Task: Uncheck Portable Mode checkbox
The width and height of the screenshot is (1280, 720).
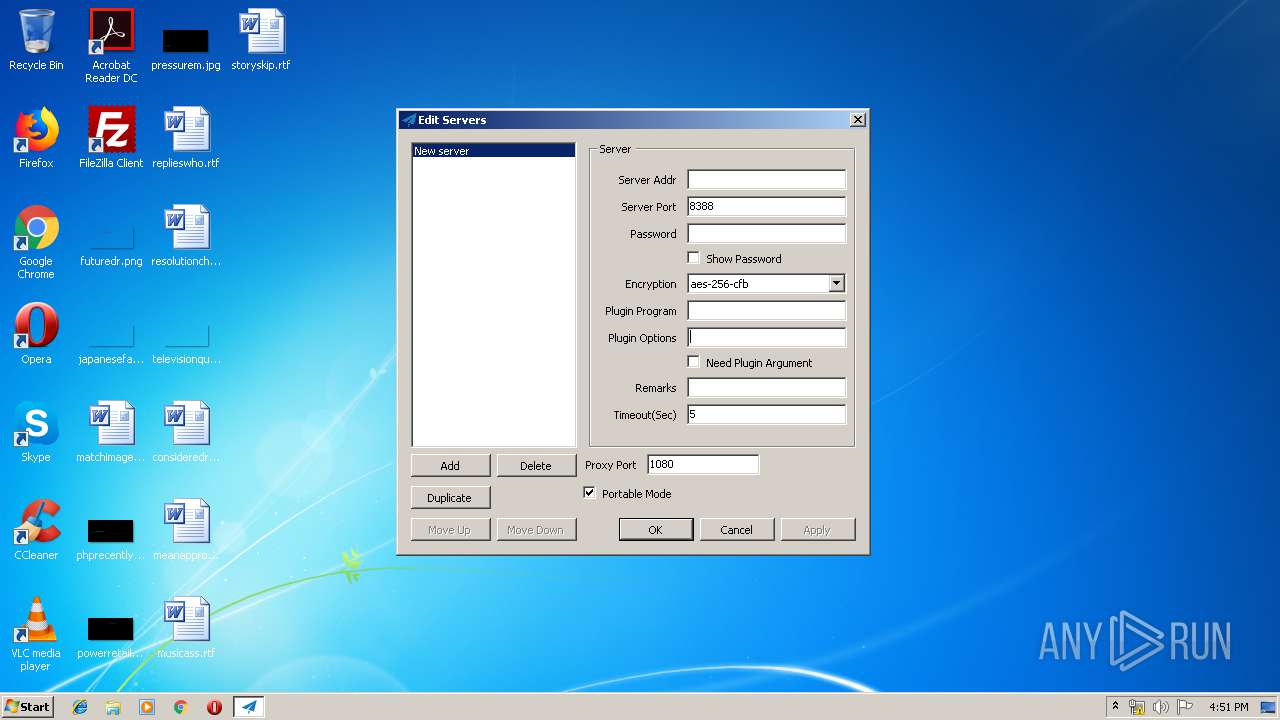Action: pos(589,493)
